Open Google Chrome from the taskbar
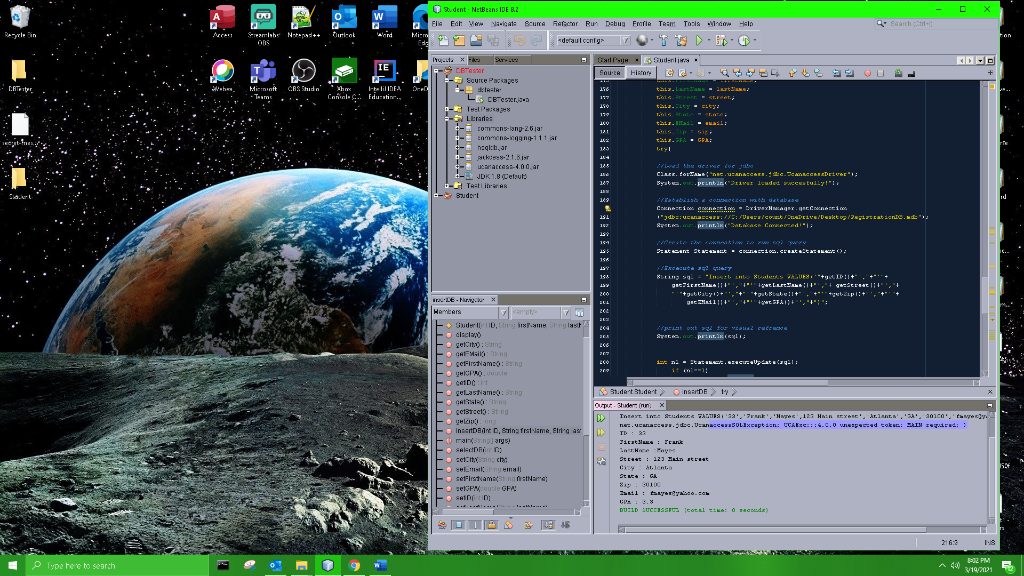Screen dimensions: 1024x576 [x=354, y=565]
